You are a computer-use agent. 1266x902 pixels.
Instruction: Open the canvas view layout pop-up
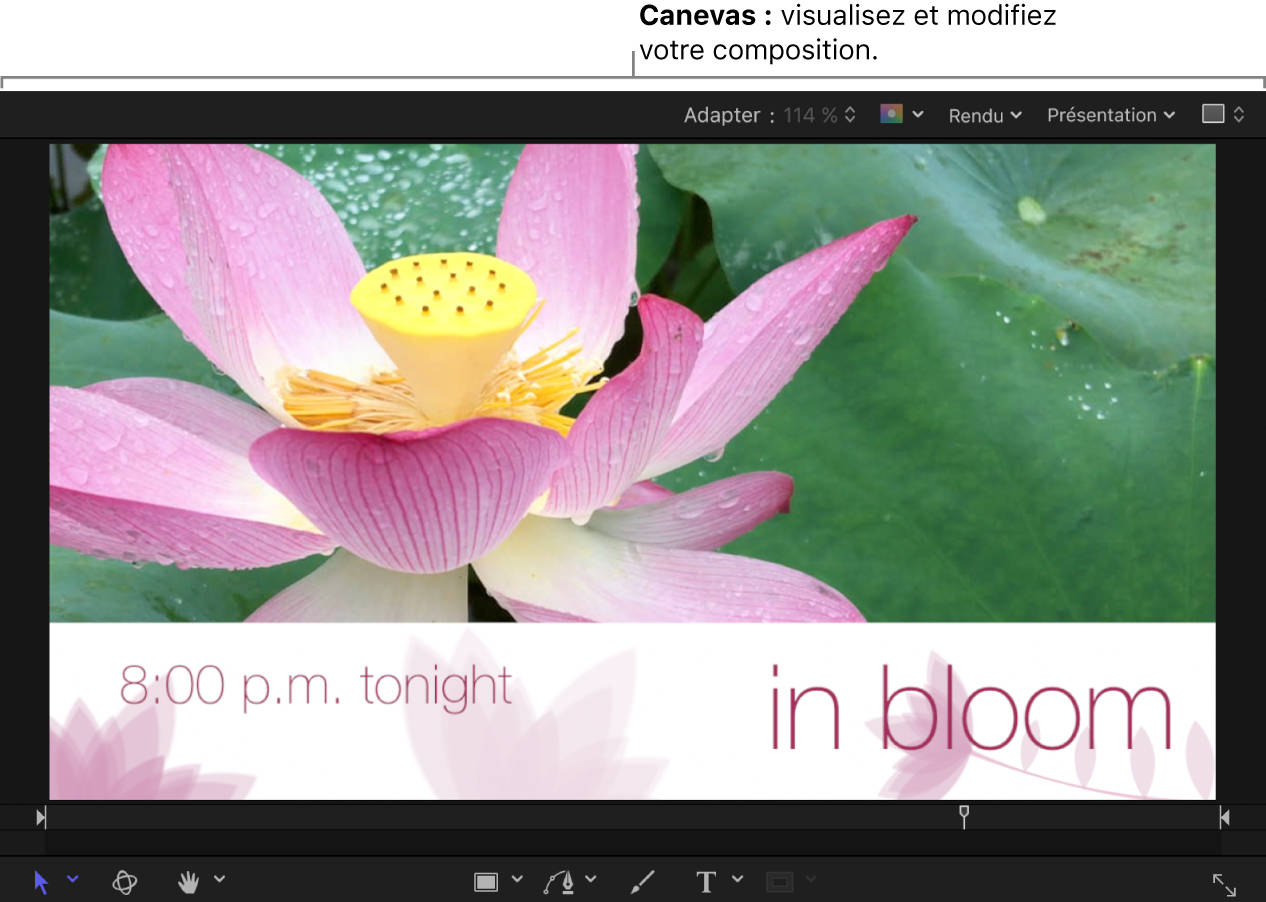1223,114
